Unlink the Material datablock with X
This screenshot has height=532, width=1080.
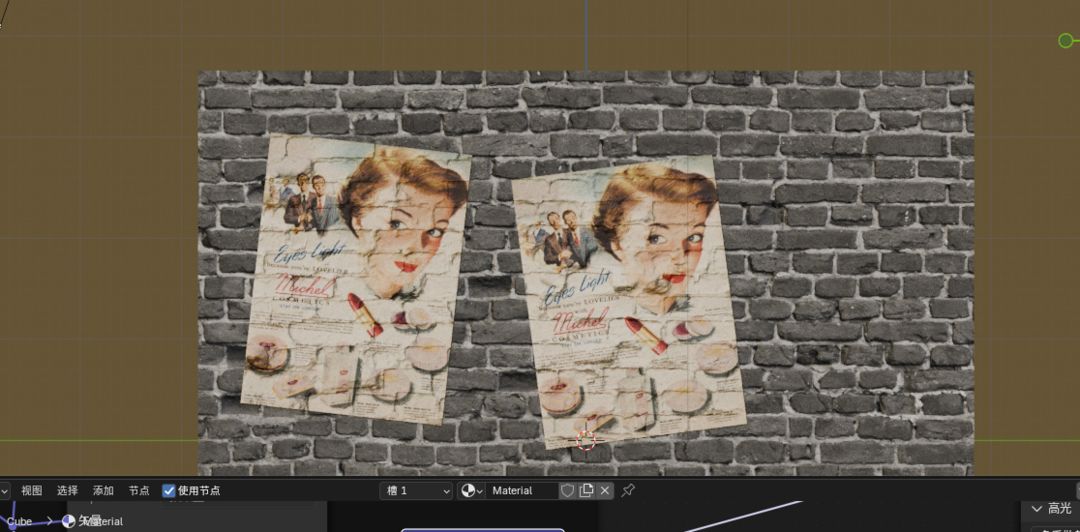[604, 491]
